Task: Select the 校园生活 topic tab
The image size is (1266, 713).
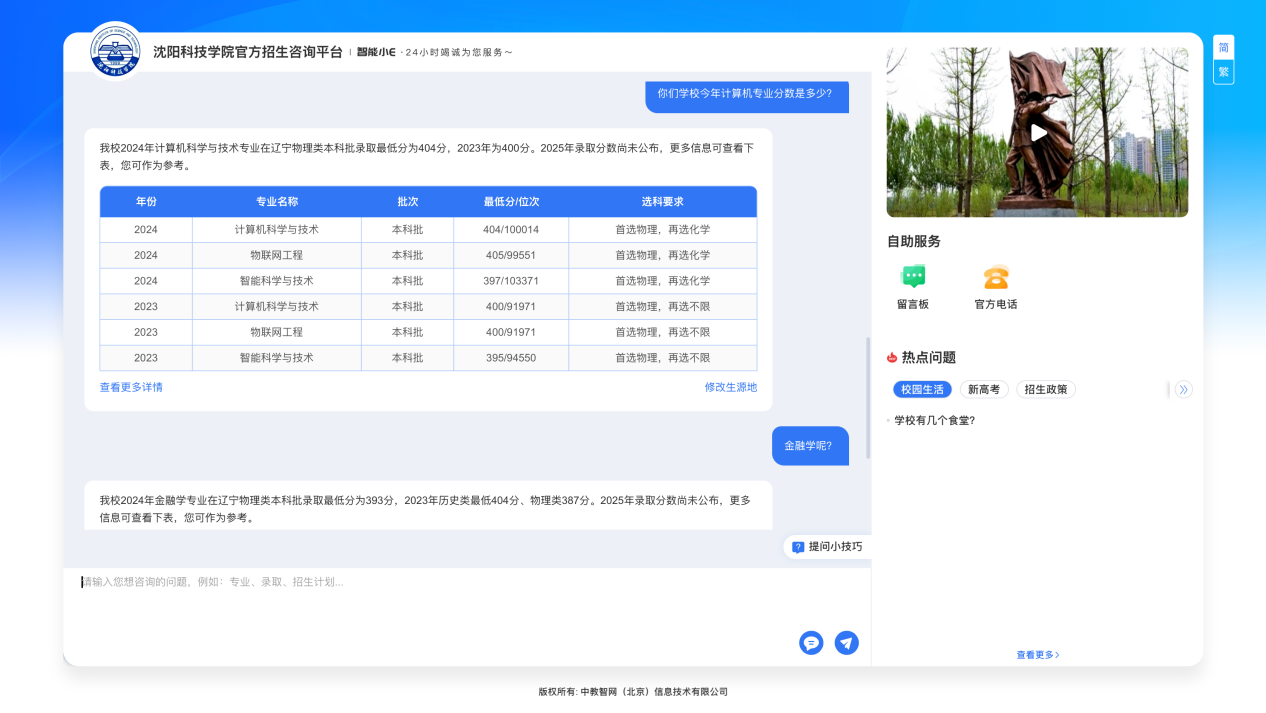Action: (922, 390)
